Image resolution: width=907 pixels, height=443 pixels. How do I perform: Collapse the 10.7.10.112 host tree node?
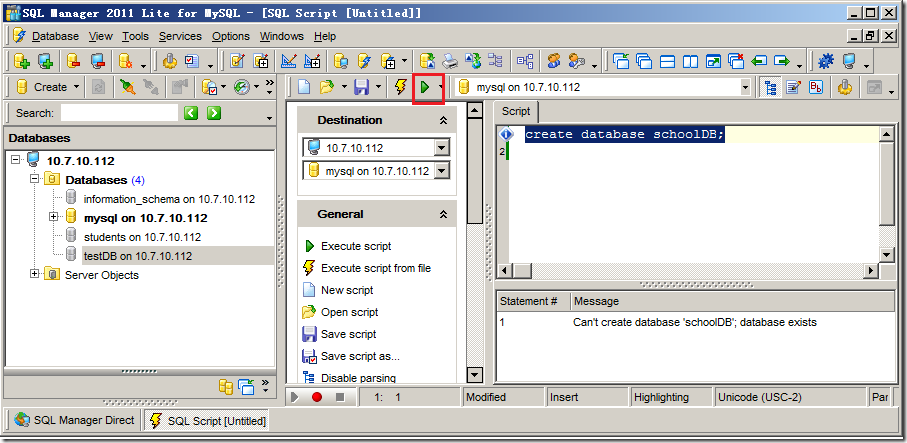pyautogui.click(x=16, y=159)
